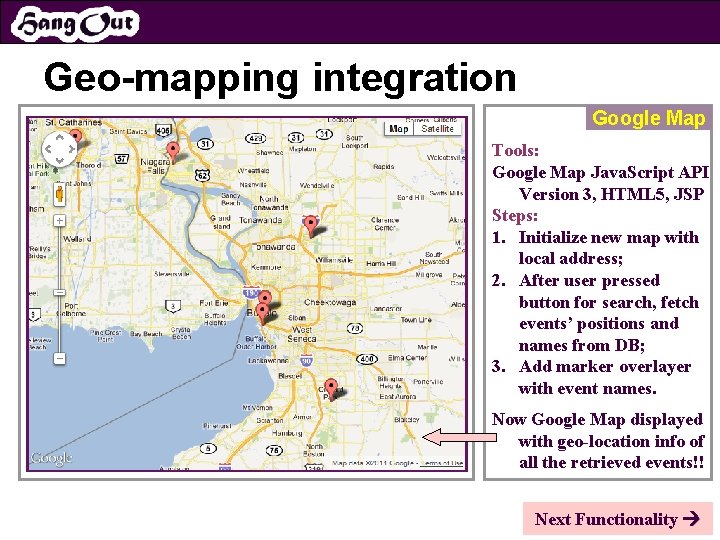Screen dimensions: 720x540
Task: Click the Google logo on map
Action: [51, 458]
